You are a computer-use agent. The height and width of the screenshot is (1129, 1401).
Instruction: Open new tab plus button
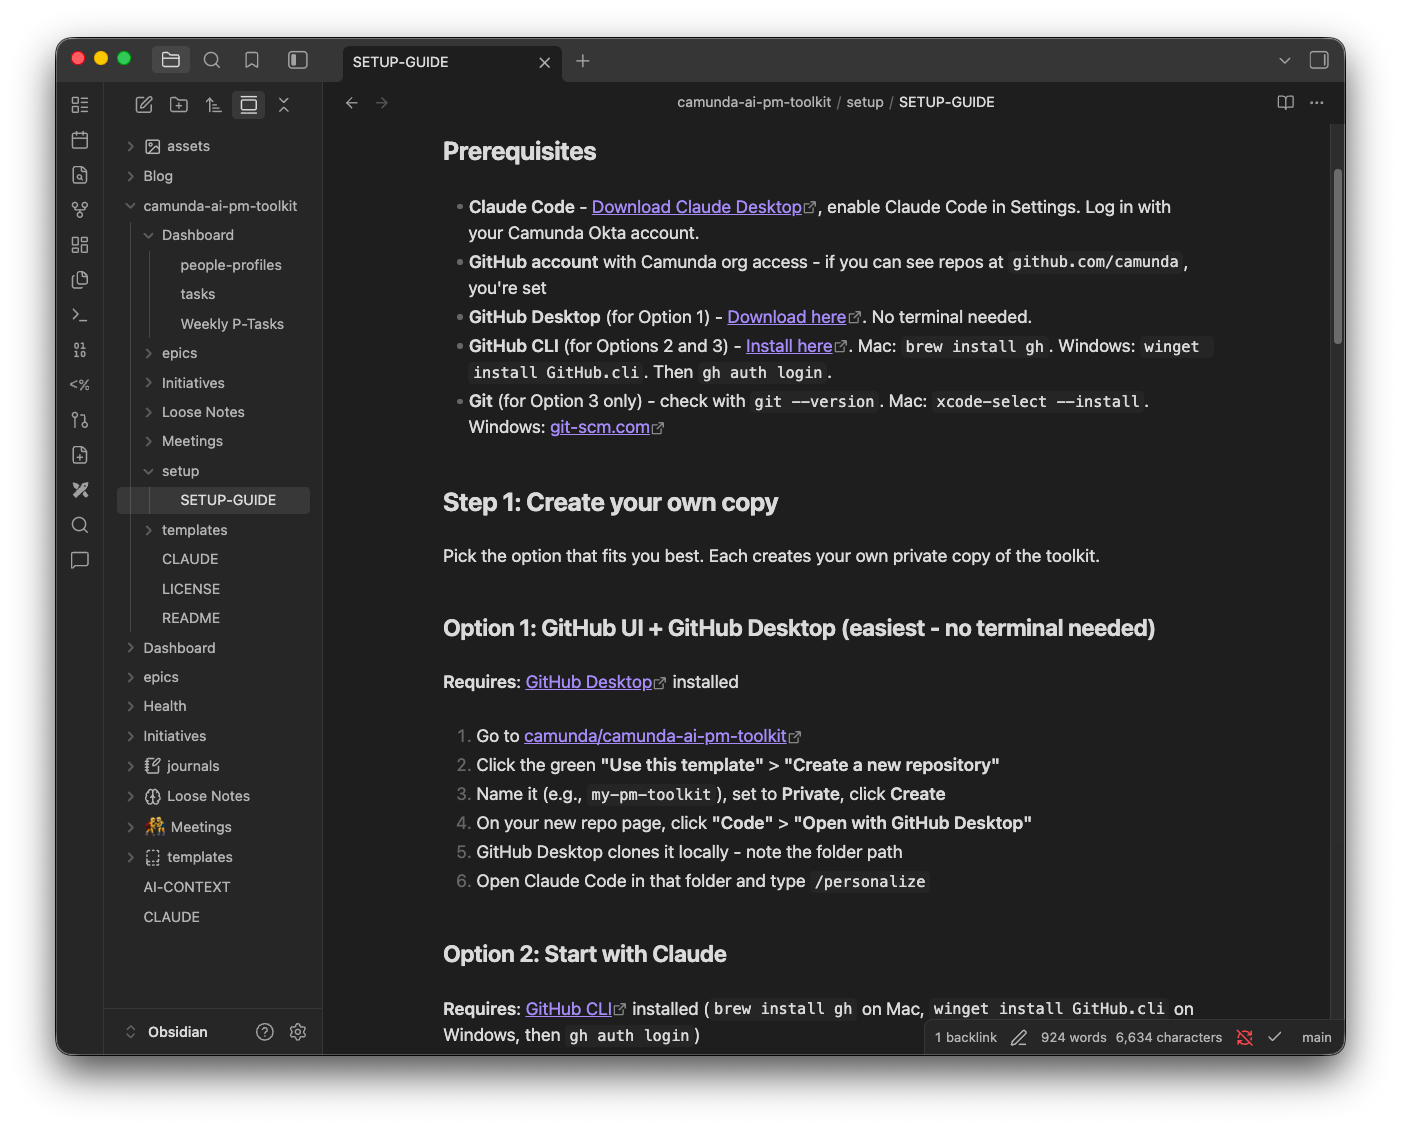coord(583,61)
